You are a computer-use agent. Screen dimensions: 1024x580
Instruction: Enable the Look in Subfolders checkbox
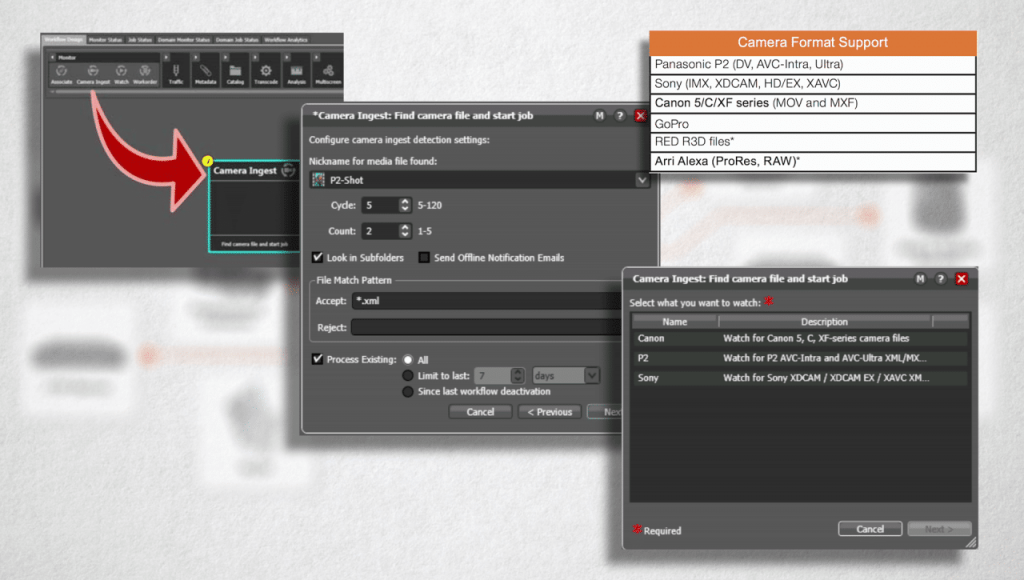(316, 257)
